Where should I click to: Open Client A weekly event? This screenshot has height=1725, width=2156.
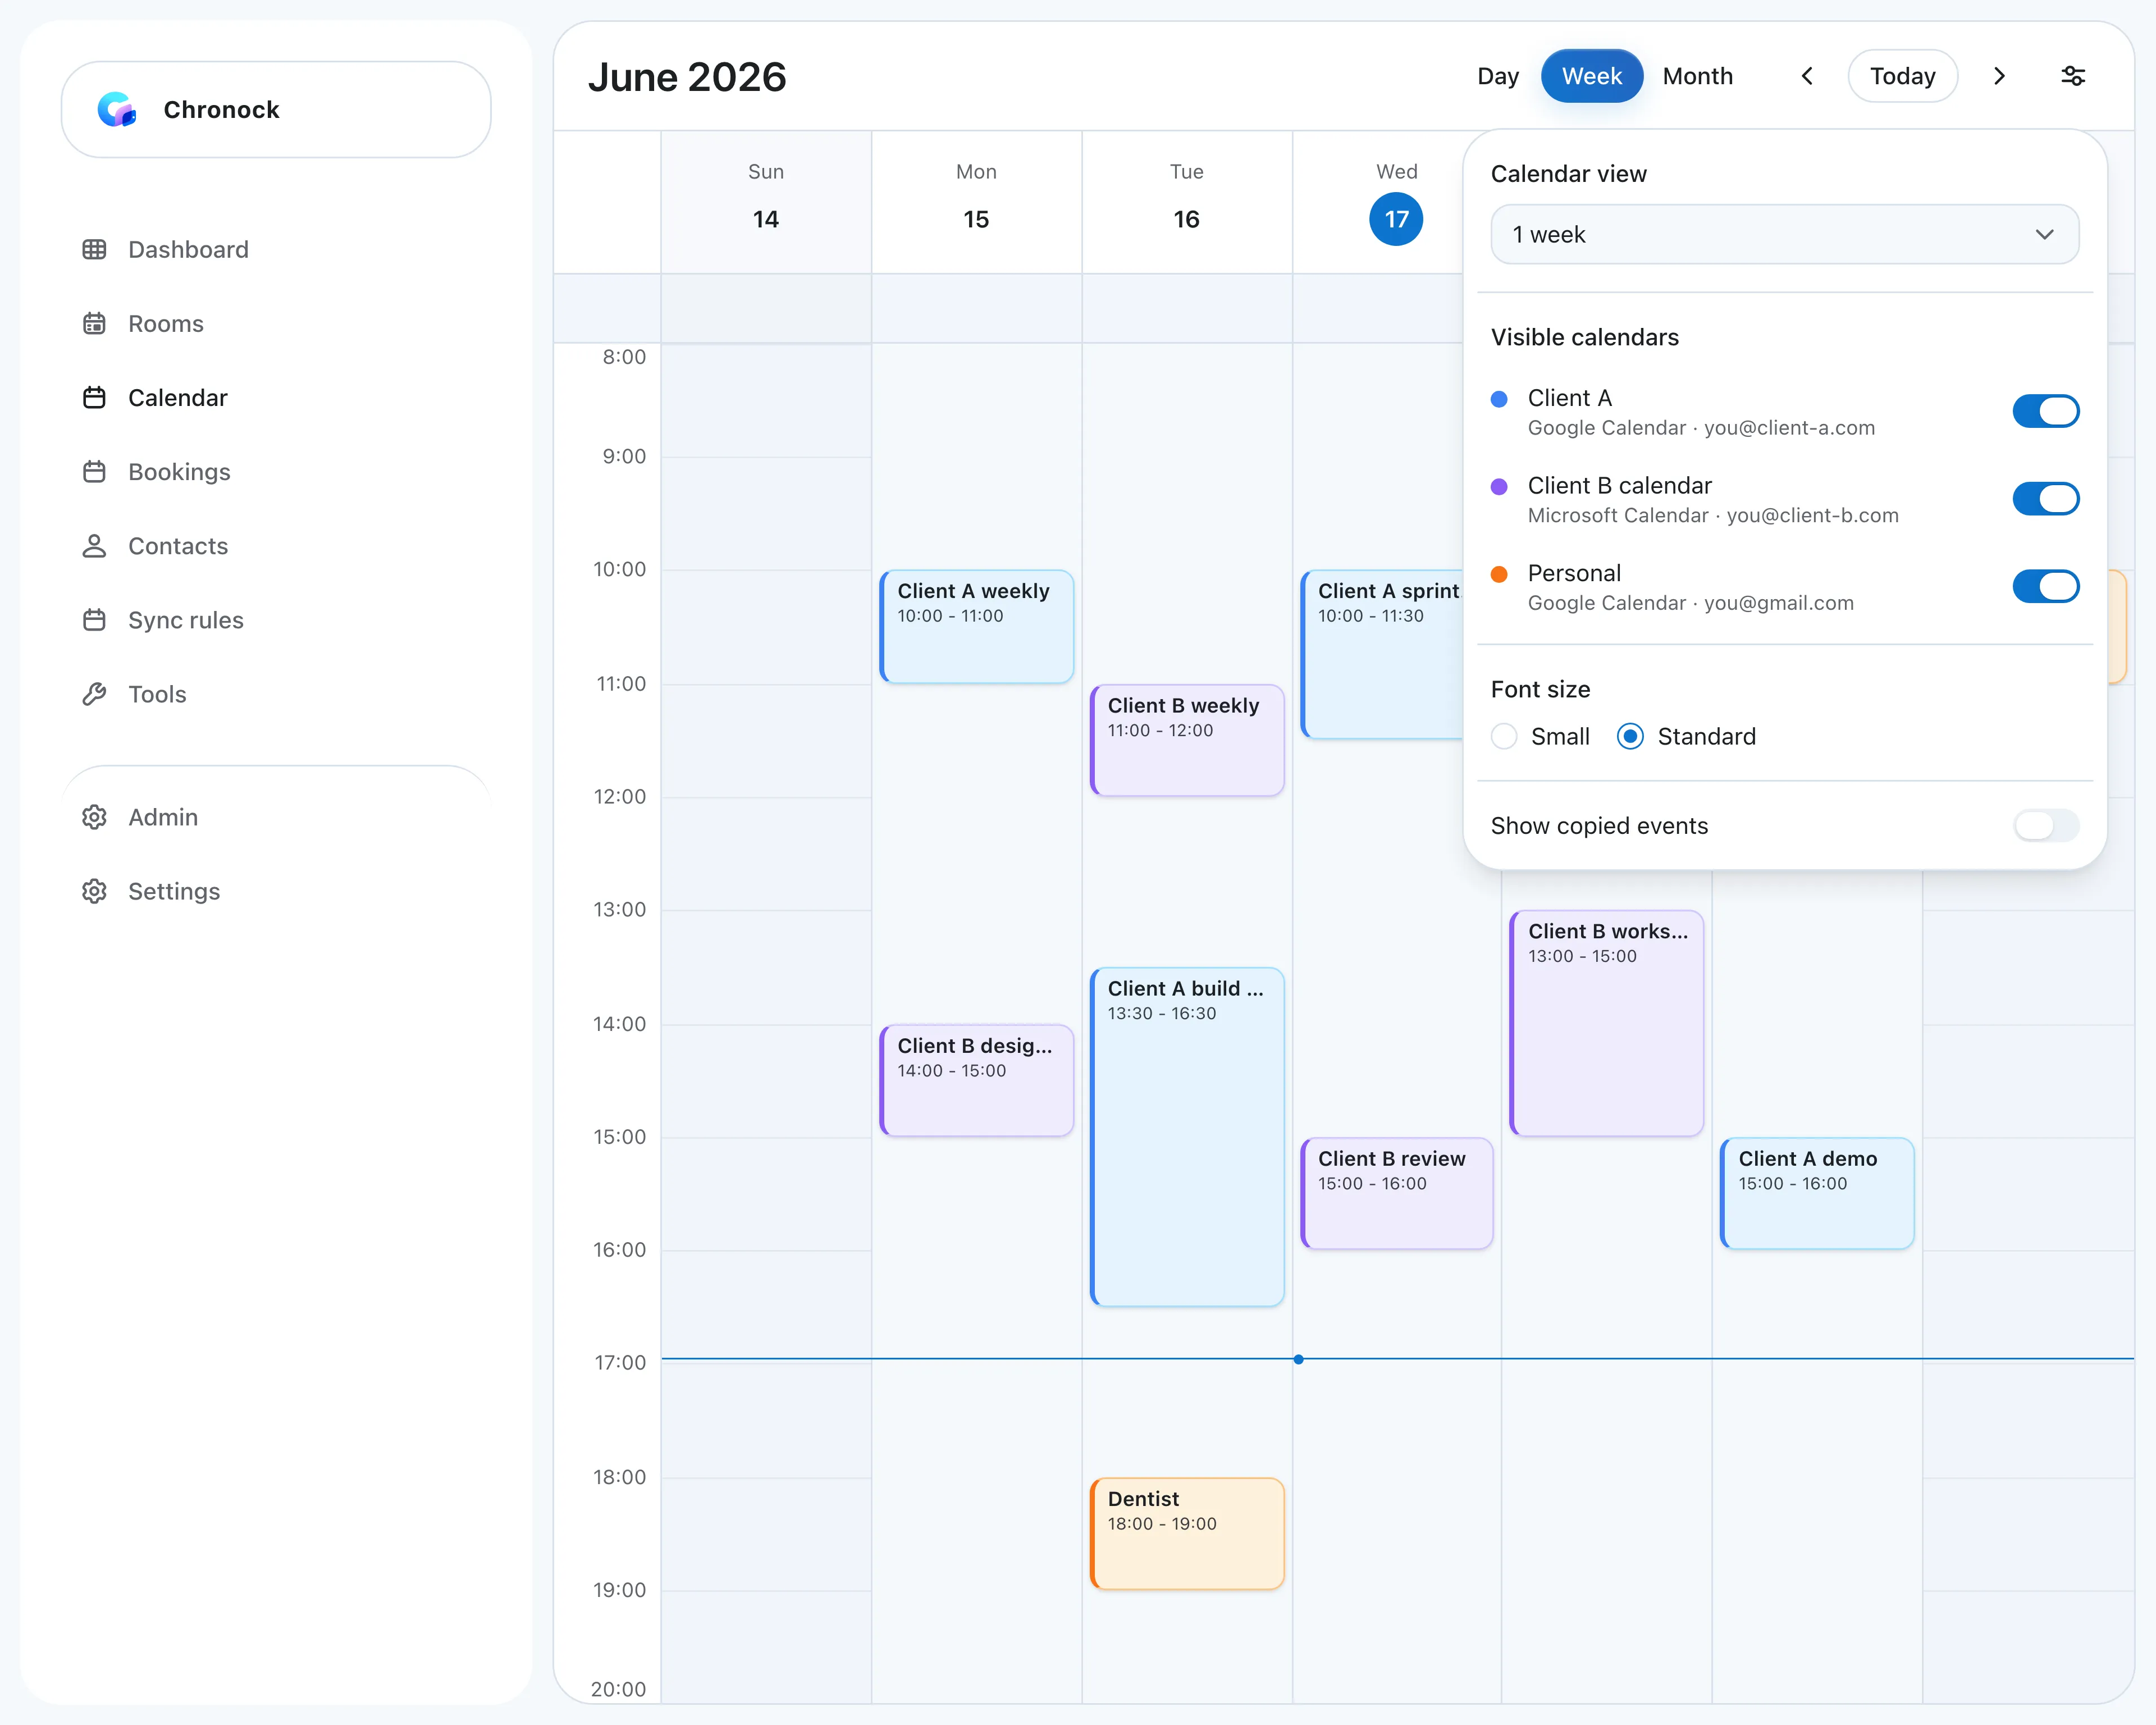(976, 626)
